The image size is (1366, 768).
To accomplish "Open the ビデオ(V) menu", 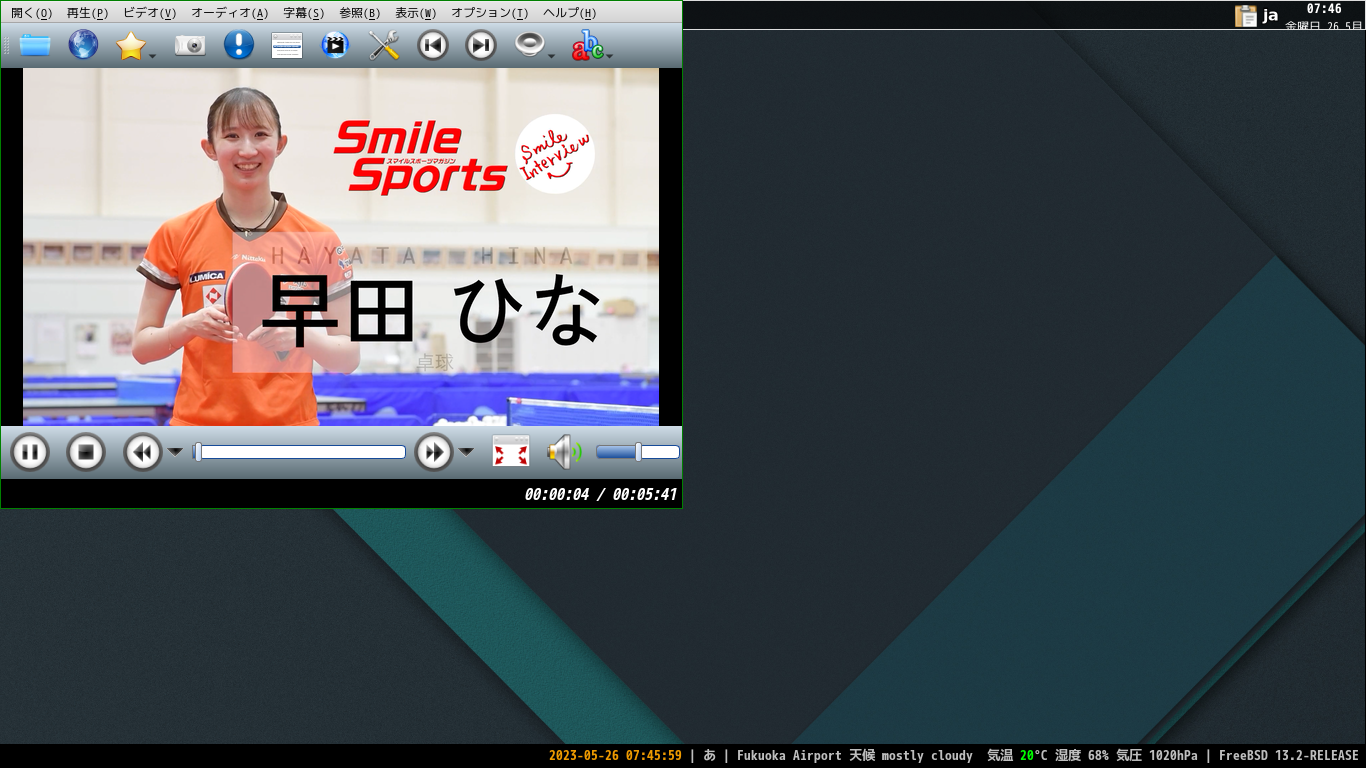I will pyautogui.click(x=149, y=13).
